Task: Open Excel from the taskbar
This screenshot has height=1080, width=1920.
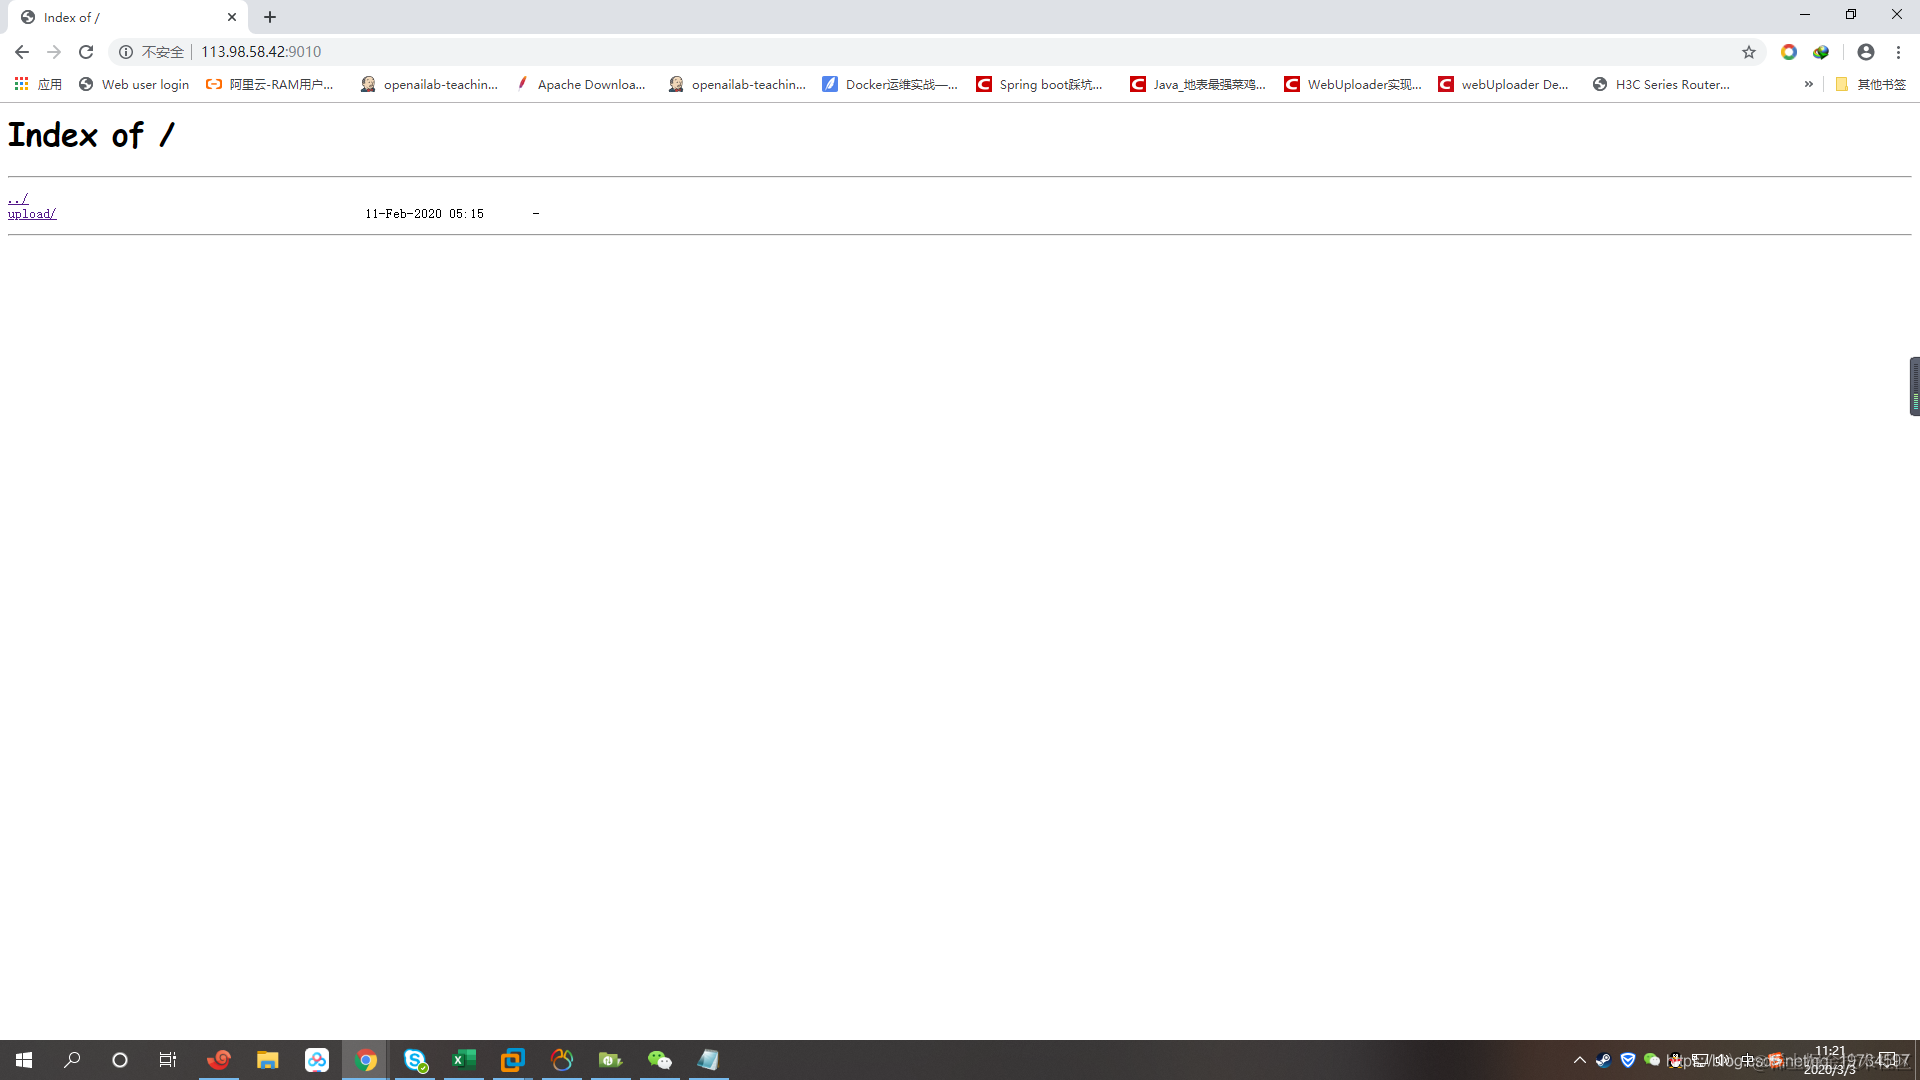Action: point(464,1060)
